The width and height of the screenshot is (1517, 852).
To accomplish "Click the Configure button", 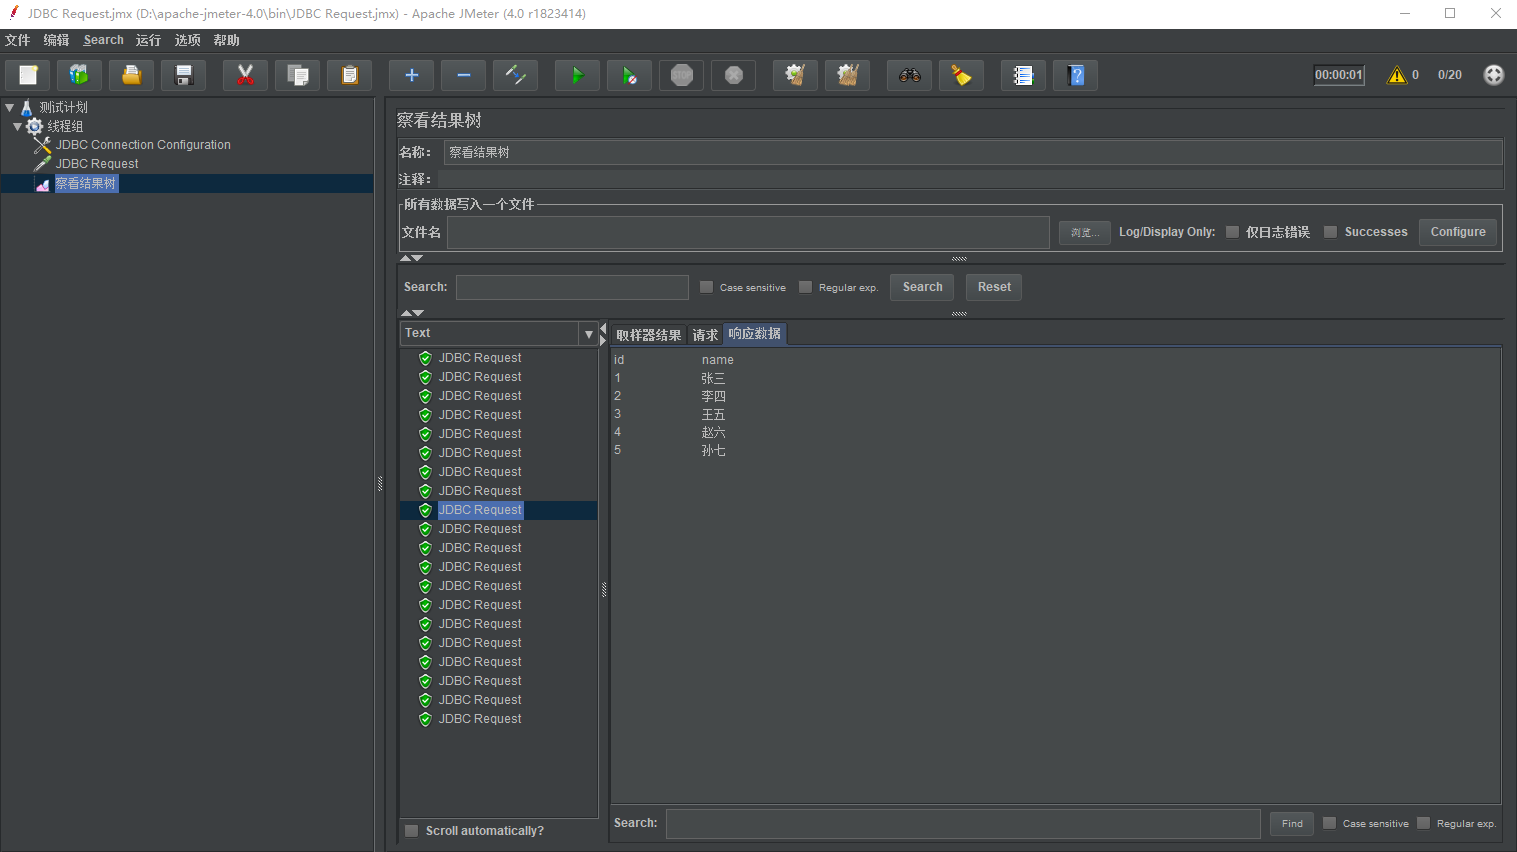I will pos(1457,232).
